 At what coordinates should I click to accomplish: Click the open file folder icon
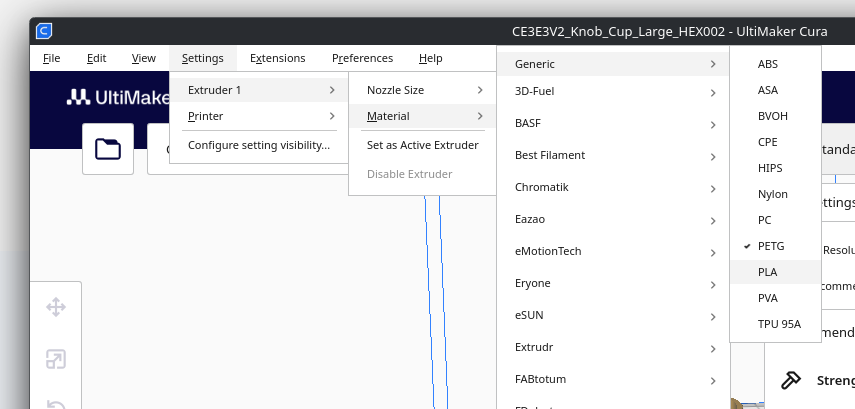[108, 149]
